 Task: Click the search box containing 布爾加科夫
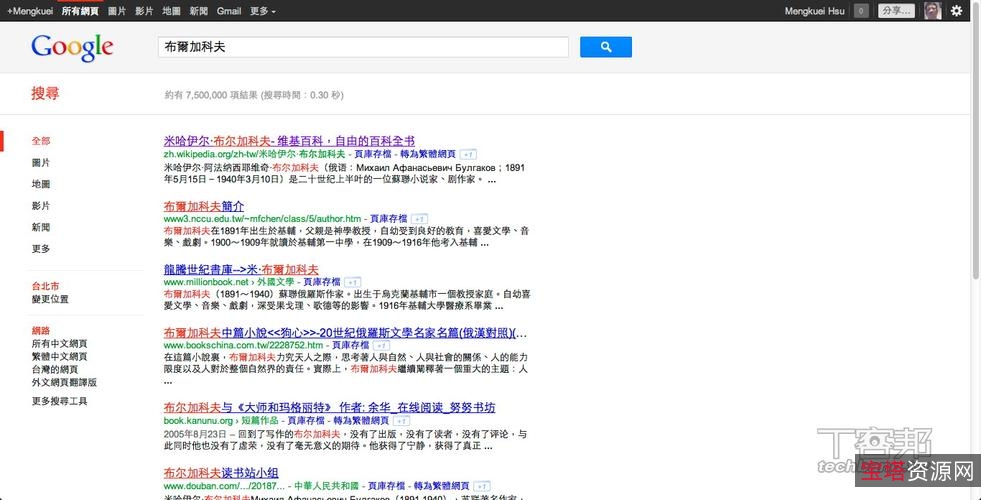363,47
